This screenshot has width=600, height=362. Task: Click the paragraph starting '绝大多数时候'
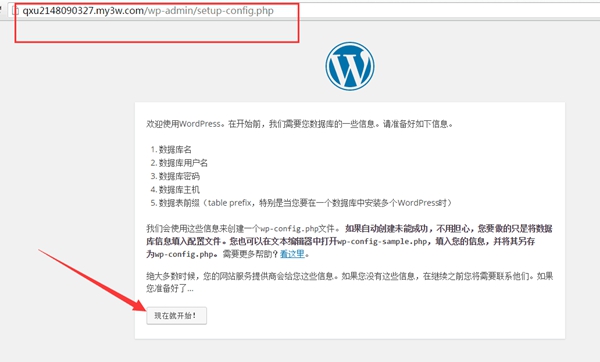350,282
